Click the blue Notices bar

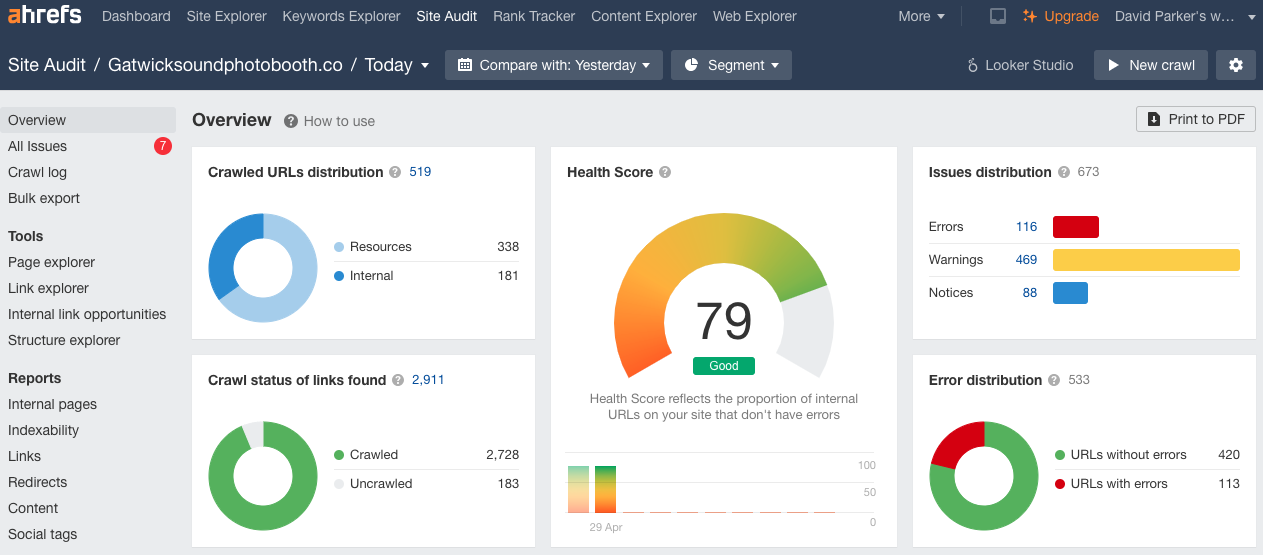(x=1070, y=293)
